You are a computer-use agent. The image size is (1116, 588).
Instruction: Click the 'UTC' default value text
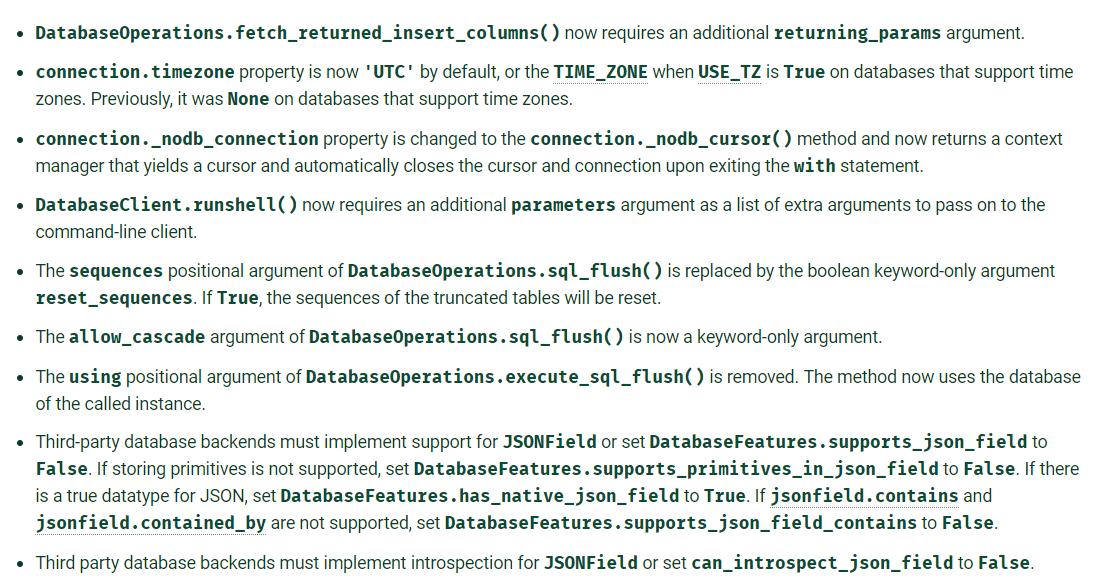click(389, 73)
